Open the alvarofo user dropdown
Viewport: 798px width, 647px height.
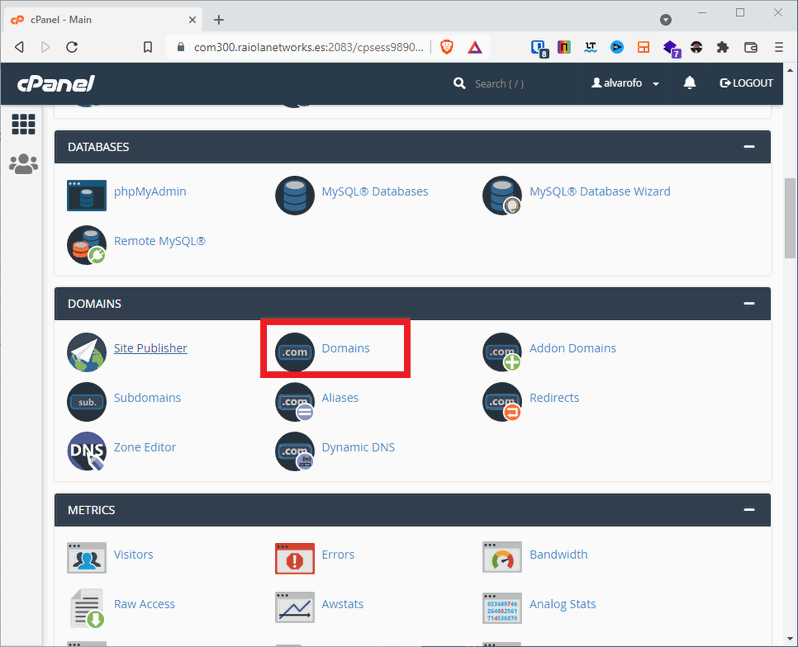625,83
